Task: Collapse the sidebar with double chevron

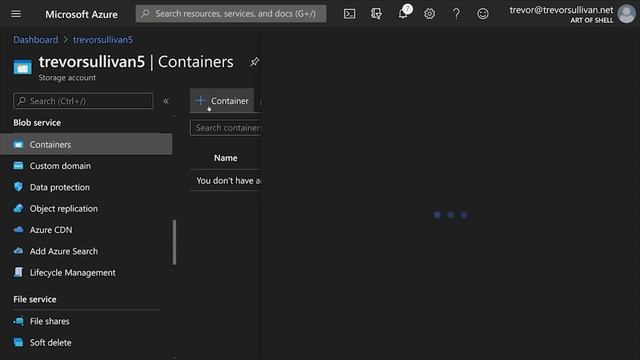Action: tap(166, 101)
